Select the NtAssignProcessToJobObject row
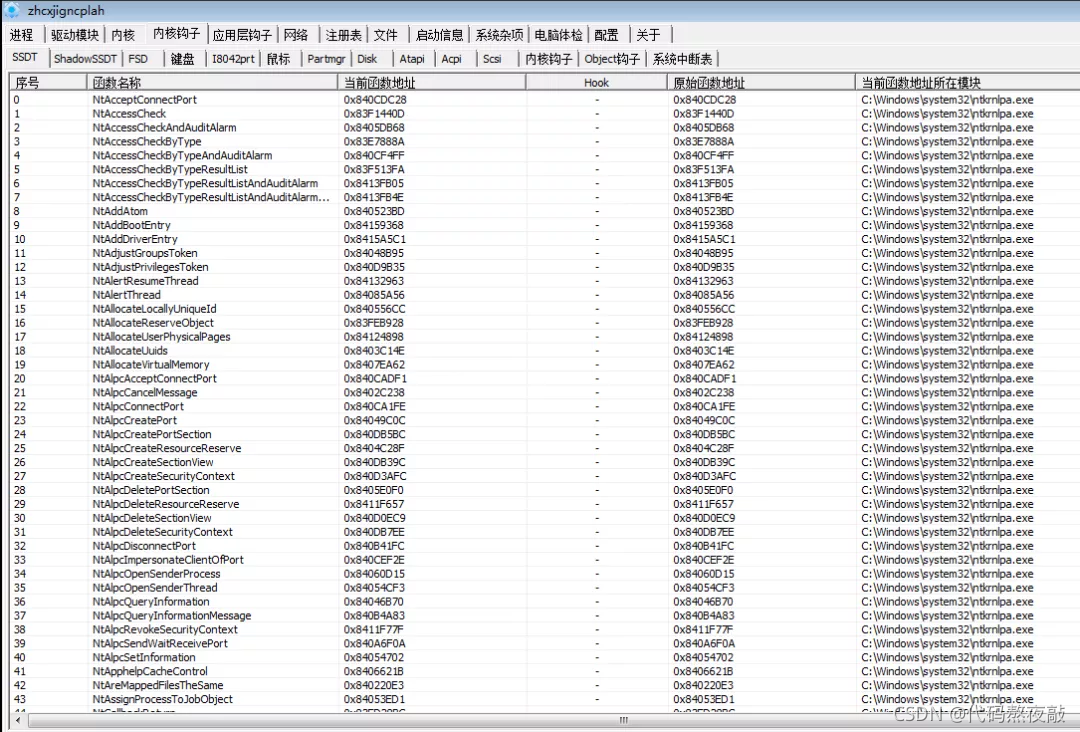1080x732 pixels. [546, 699]
